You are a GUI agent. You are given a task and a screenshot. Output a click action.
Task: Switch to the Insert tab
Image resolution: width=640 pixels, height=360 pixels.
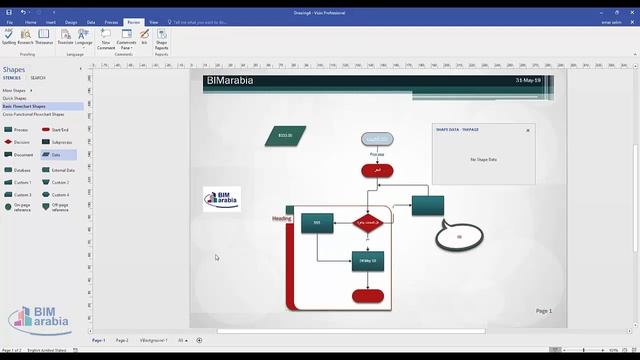tap(51, 22)
